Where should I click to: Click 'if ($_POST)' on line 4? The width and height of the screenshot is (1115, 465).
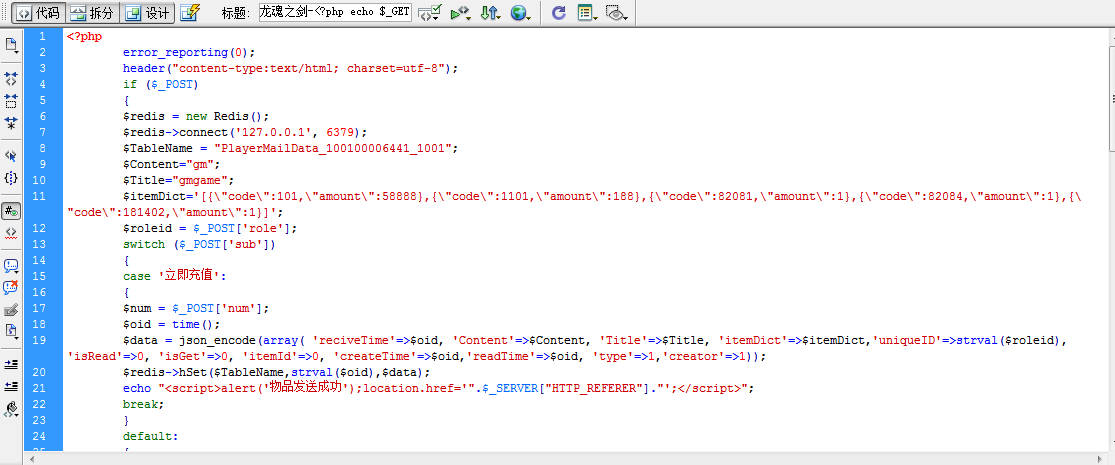[160, 85]
